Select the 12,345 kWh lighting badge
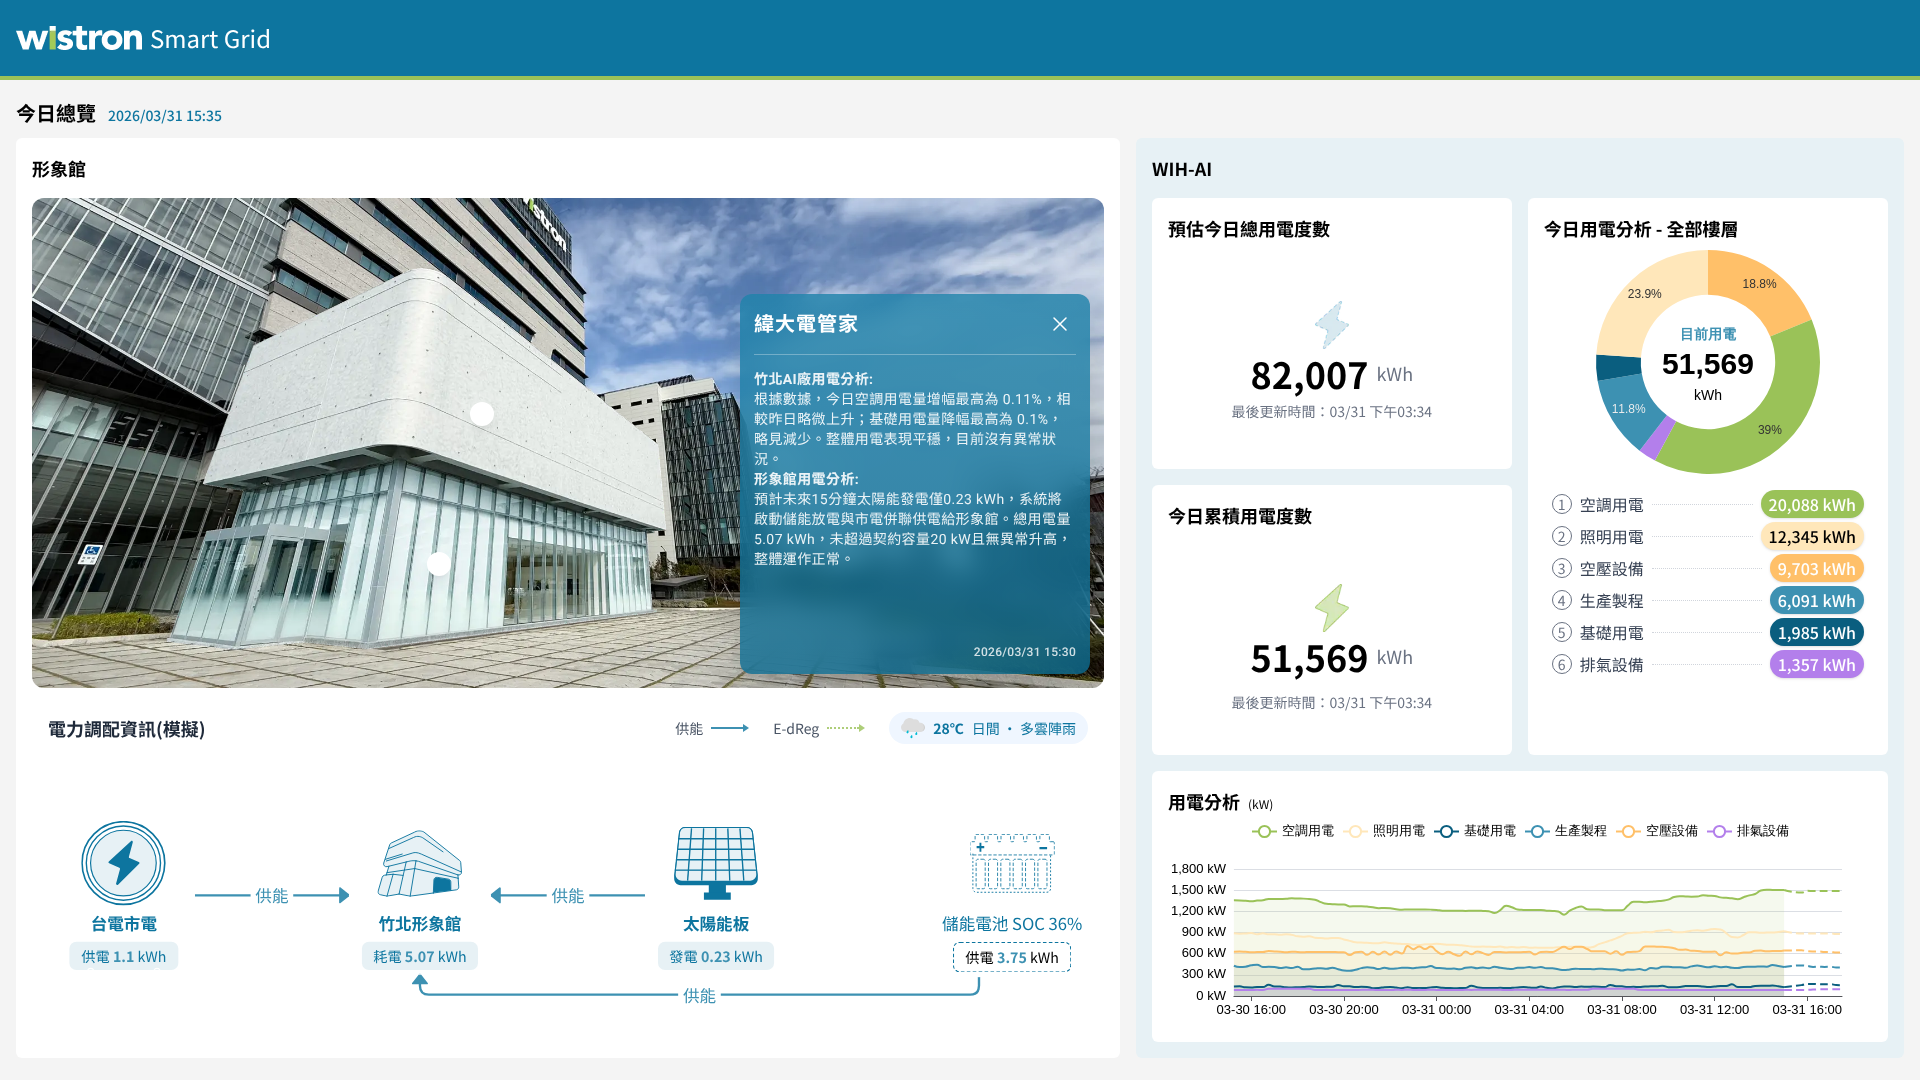Image resolution: width=1920 pixels, height=1080 pixels. [x=1811, y=537]
